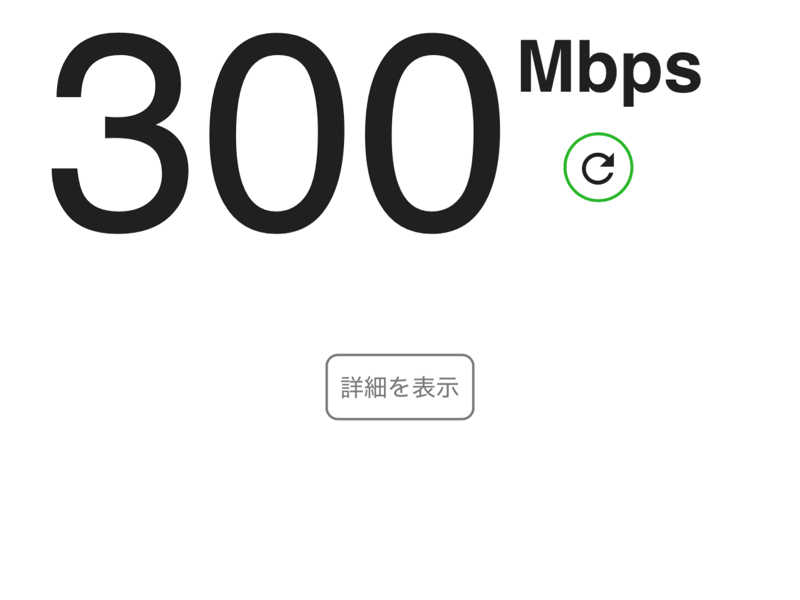This screenshot has height=600, width=800.
Task: Trigger a new measurement with reload icon
Action: (598, 167)
